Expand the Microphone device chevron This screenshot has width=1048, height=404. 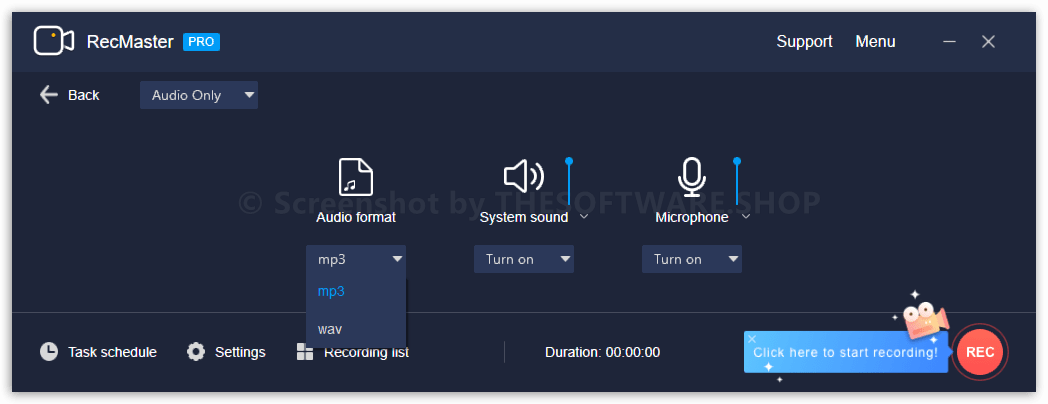point(746,217)
